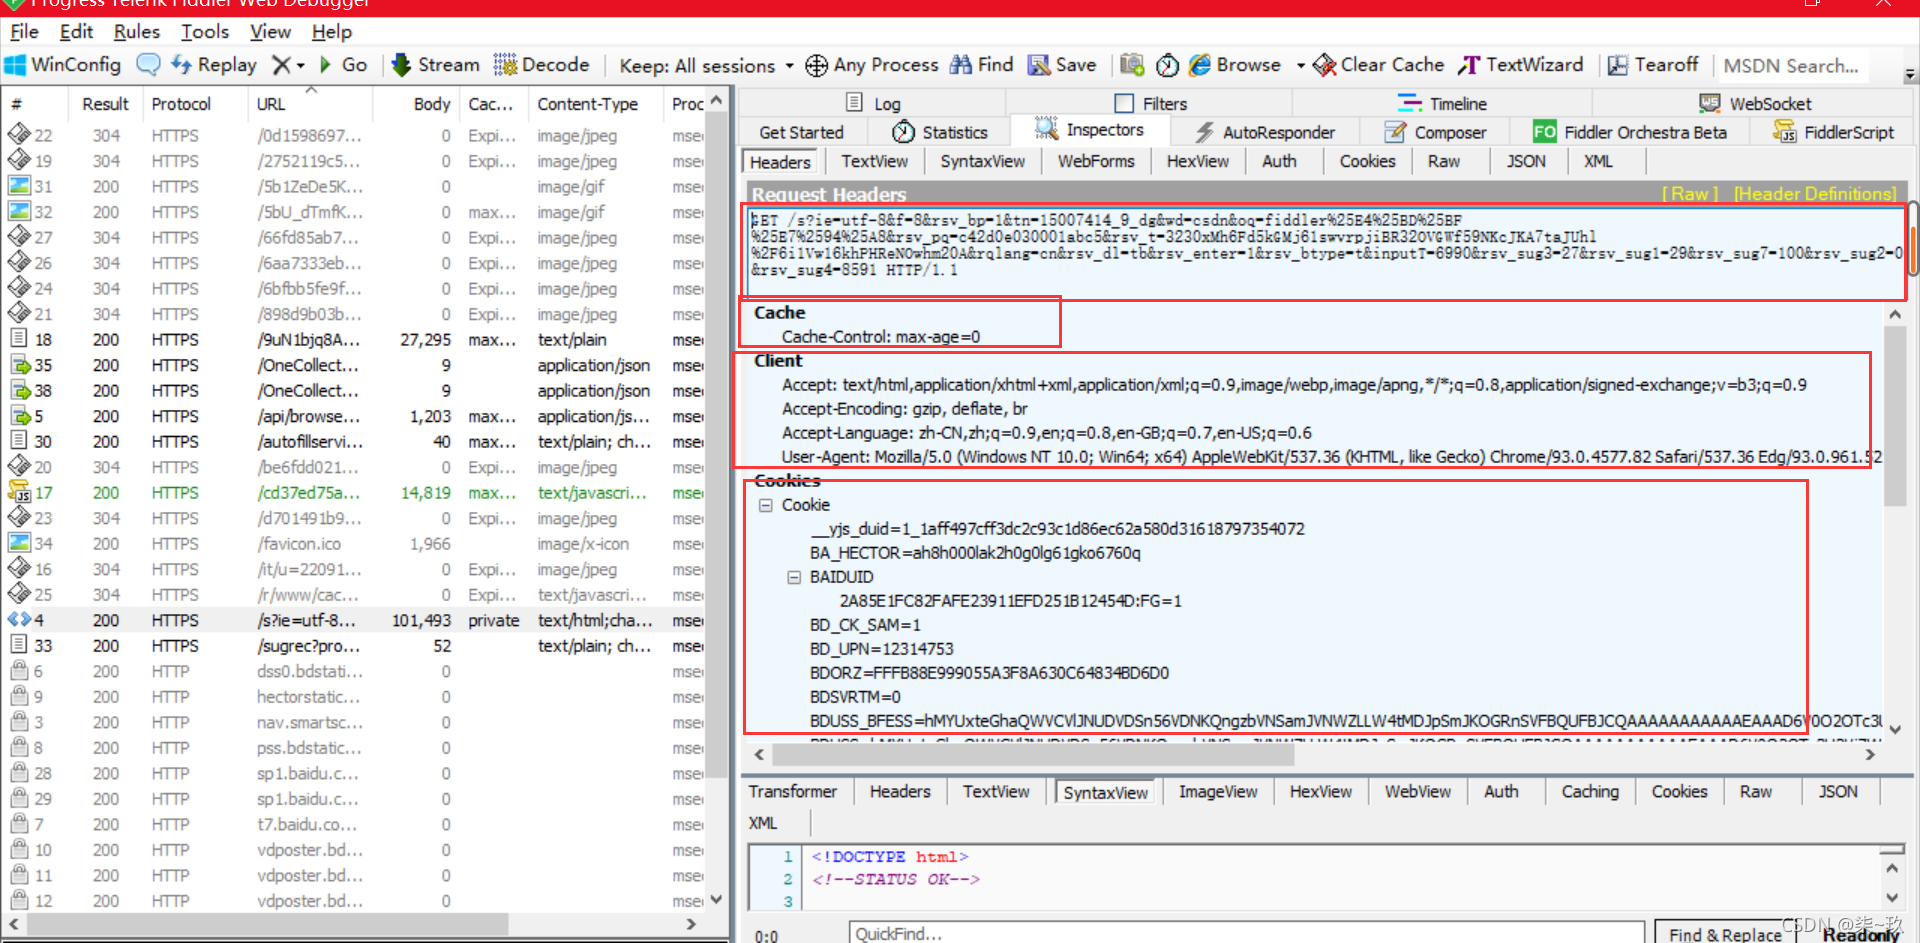Image resolution: width=1920 pixels, height=943 pixels.
Task: Toggle Decode mode in toolbar
Action: pyautogui.click(x=541, y=65)
